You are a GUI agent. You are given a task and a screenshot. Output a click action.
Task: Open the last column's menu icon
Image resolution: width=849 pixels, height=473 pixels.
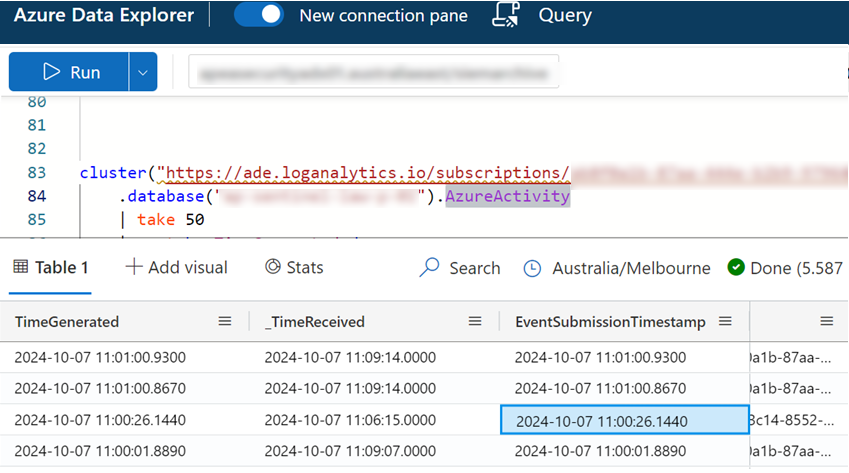click(x=826, y=321)
